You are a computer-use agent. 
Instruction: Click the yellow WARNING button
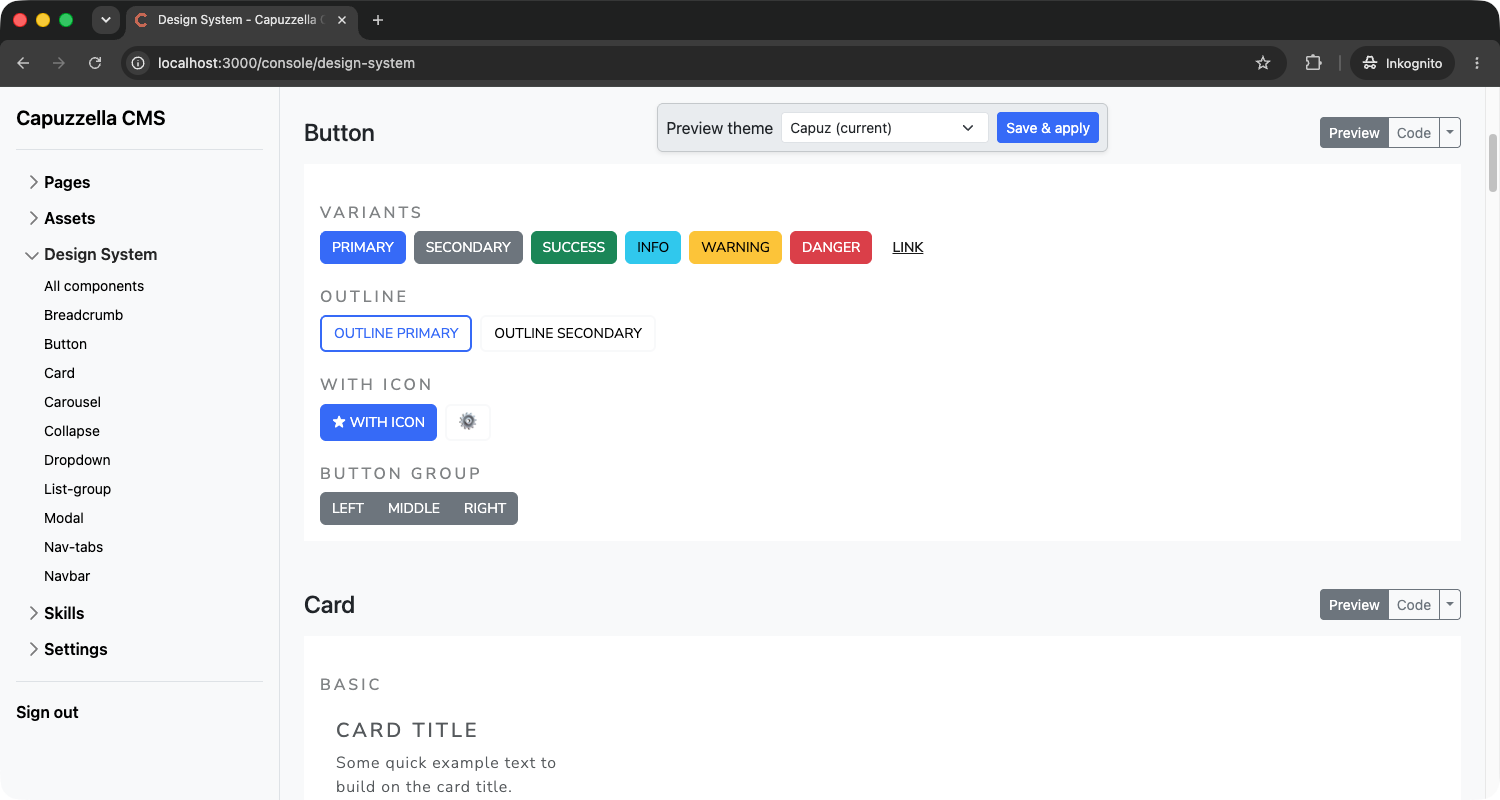click(x=735, y=247)
